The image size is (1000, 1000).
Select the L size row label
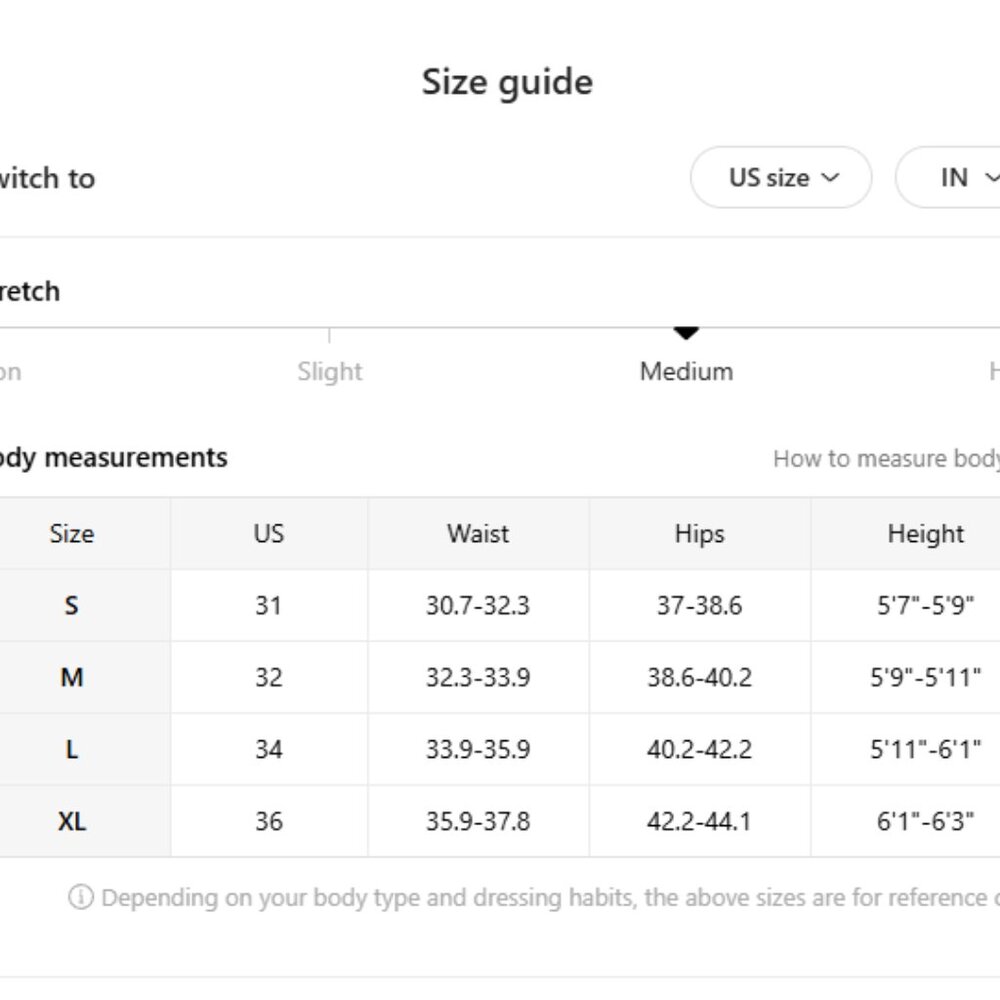[x=71, y=749]
